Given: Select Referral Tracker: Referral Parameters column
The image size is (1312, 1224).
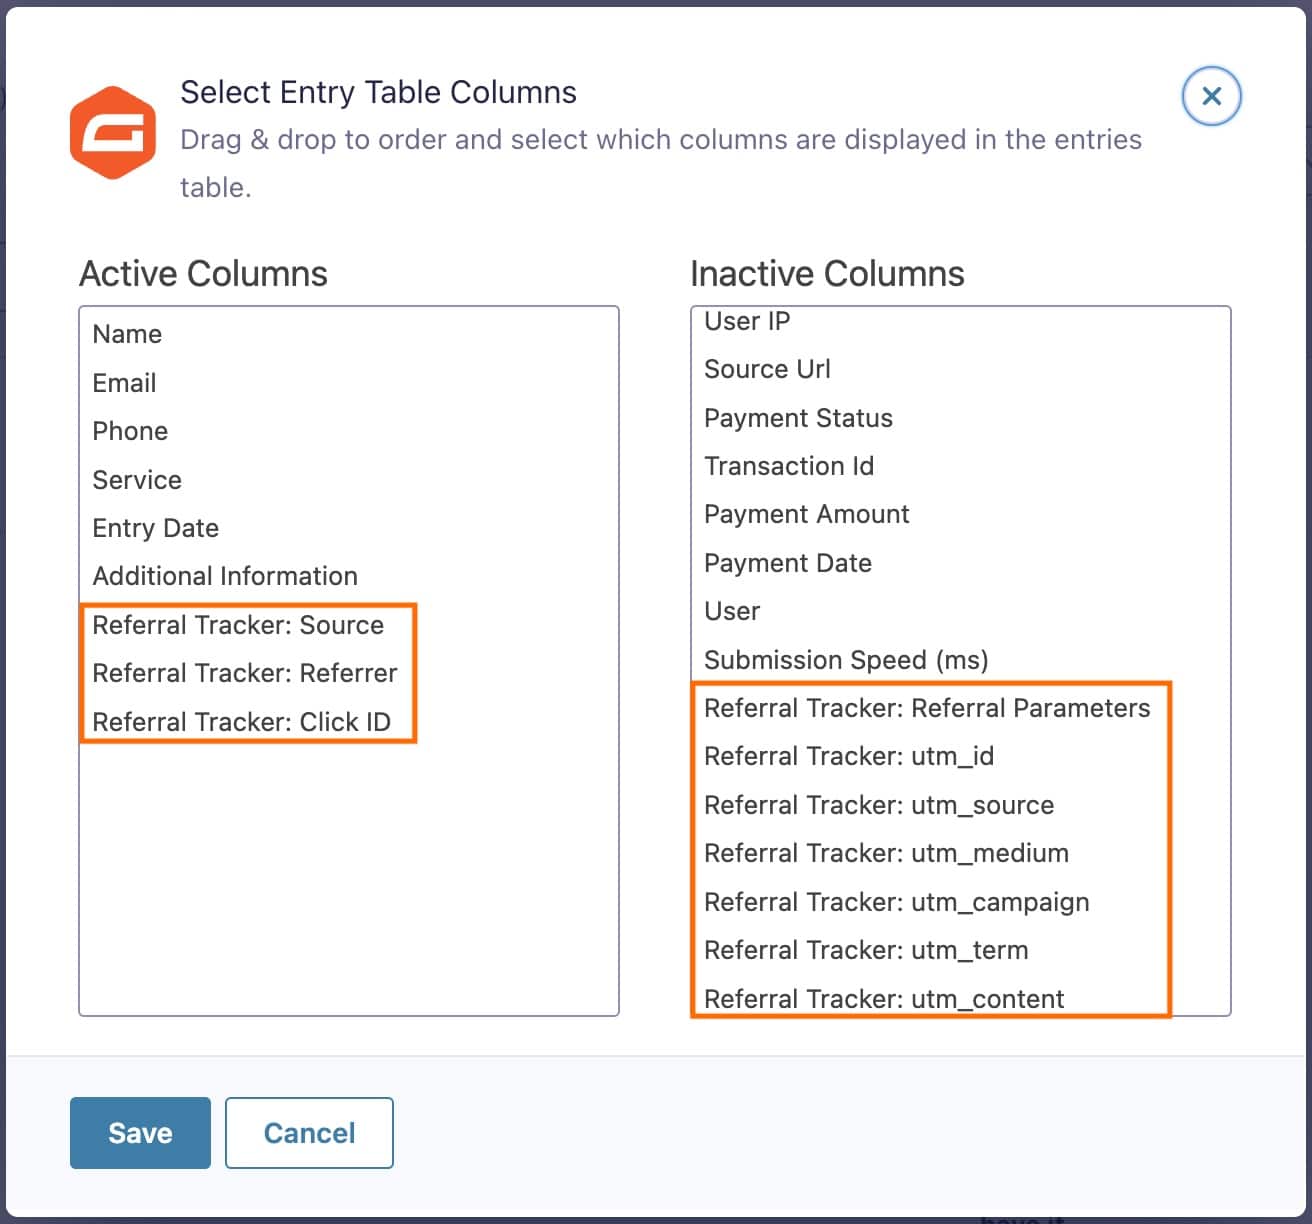Looking at the screenshot, I should [927, 708].
